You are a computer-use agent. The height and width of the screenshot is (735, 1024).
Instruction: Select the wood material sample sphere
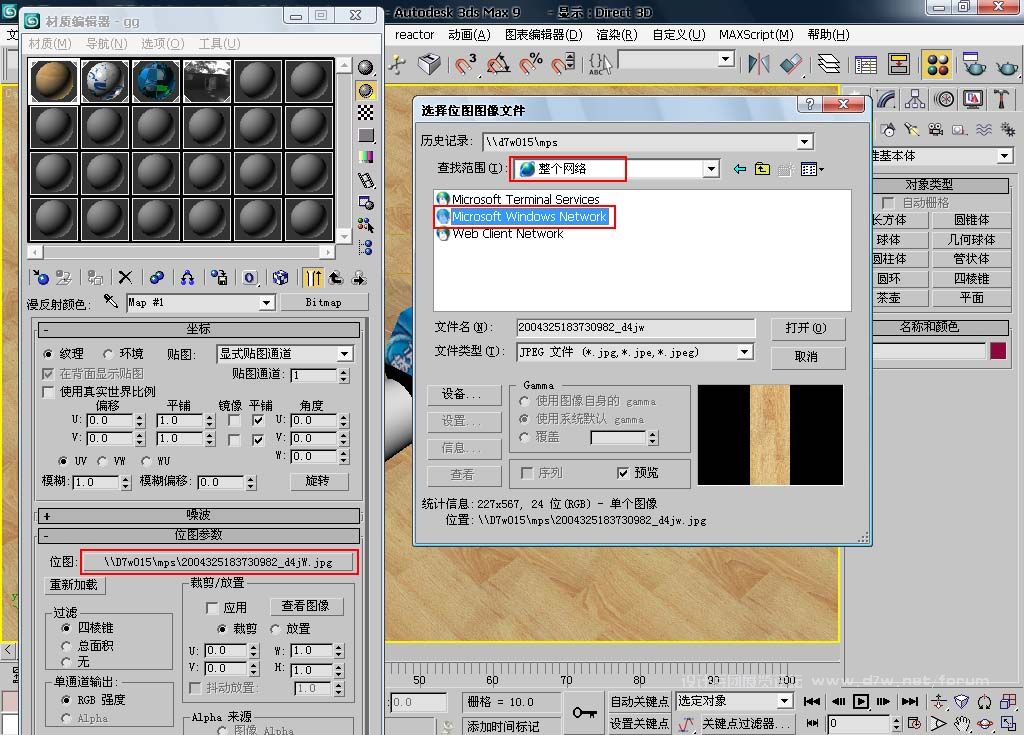[54, 82]
